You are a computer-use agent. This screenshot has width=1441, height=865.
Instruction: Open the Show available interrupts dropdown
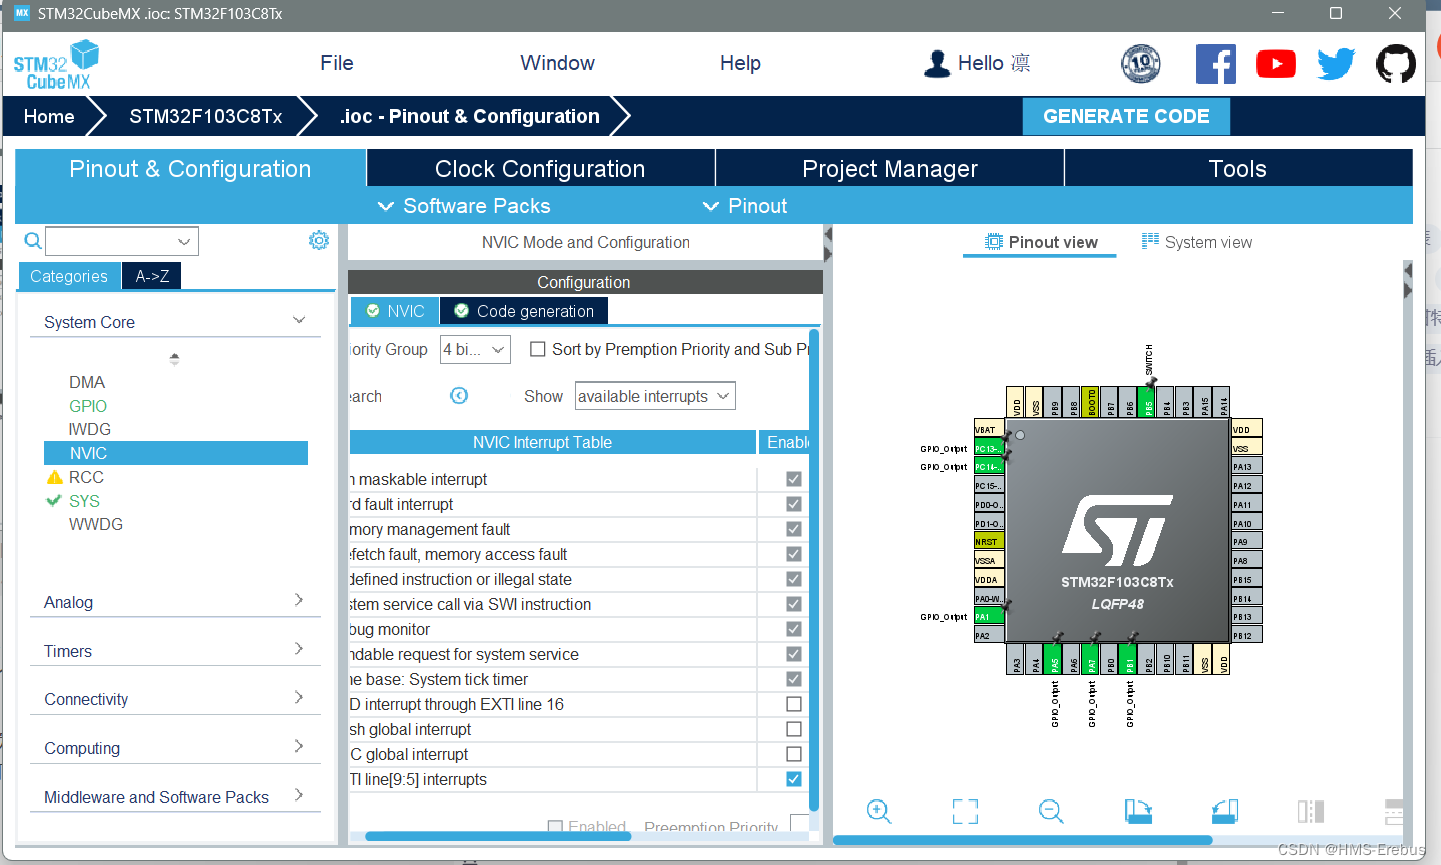tap(655, 396)
